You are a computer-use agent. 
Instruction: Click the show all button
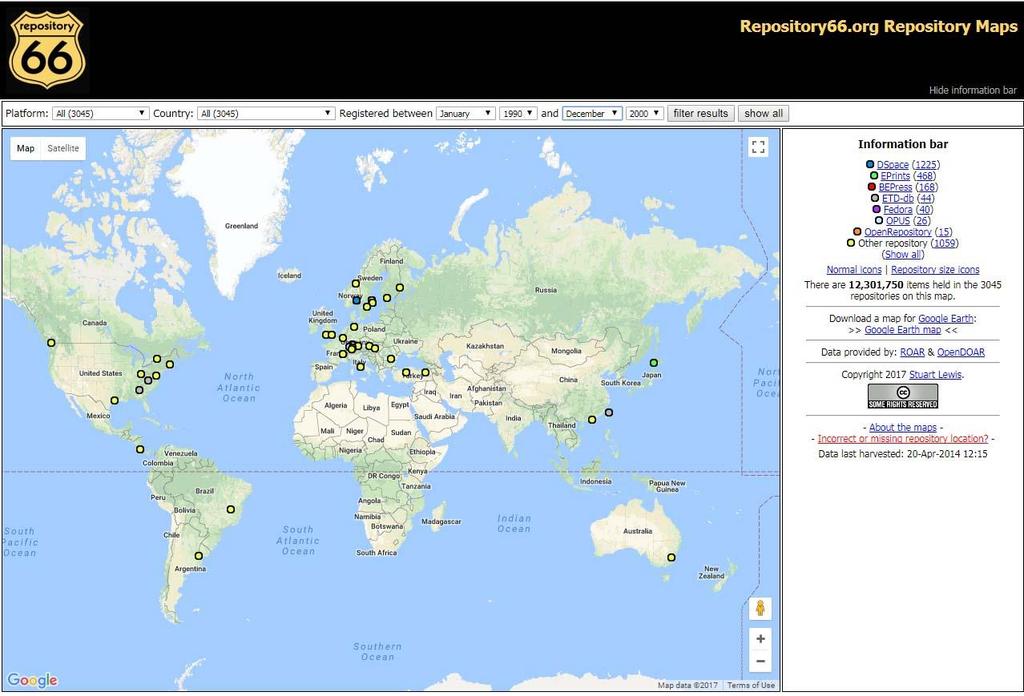pyautogui.click(x=763, y=114)
